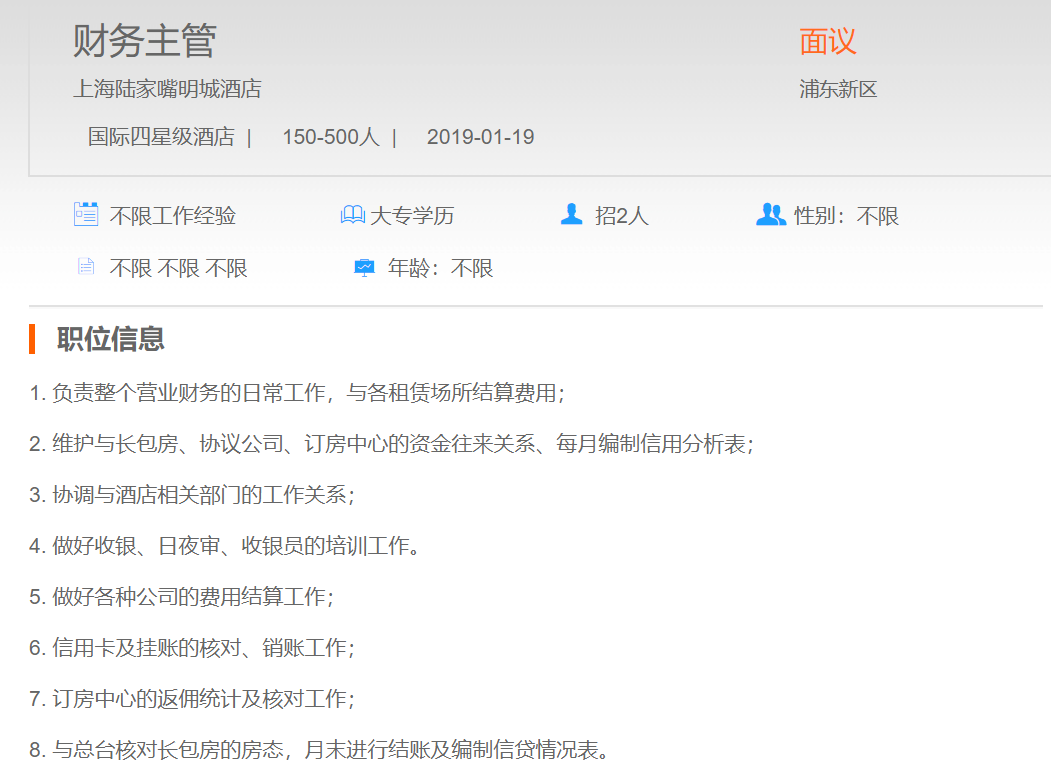Image resolution: width=1051 pixels, height=777 pixels.
Task: Click the open book icon beside 大专学历
Action: [x=353, y=215]
